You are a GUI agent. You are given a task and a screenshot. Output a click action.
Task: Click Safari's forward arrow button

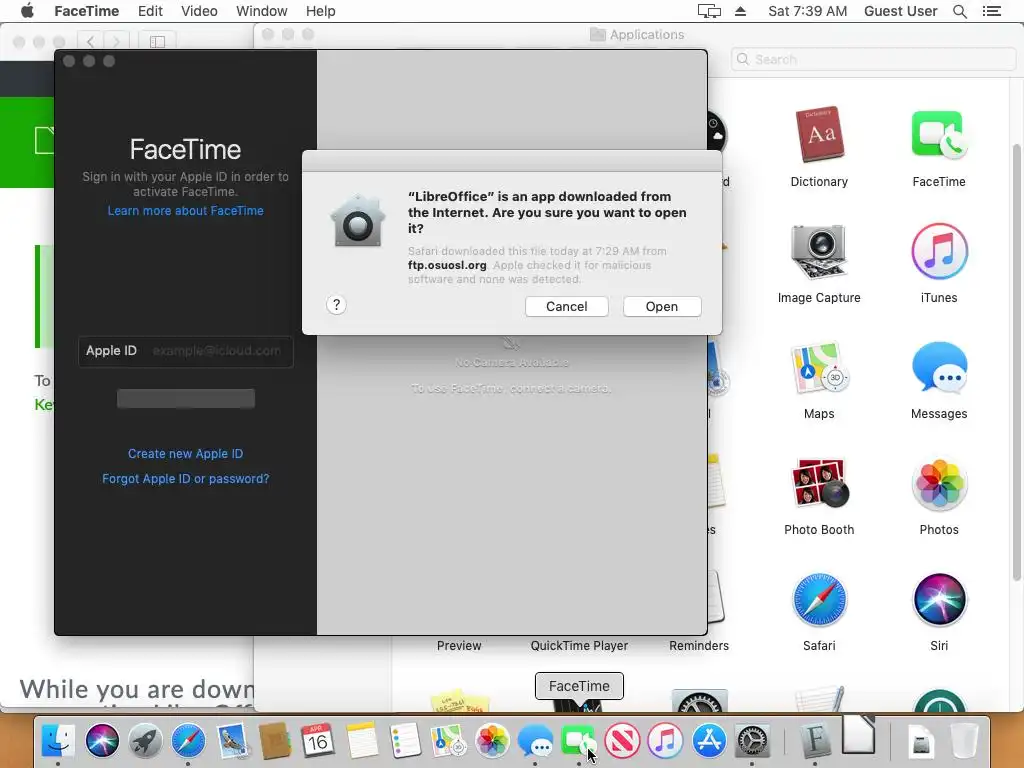coord(116,42)
